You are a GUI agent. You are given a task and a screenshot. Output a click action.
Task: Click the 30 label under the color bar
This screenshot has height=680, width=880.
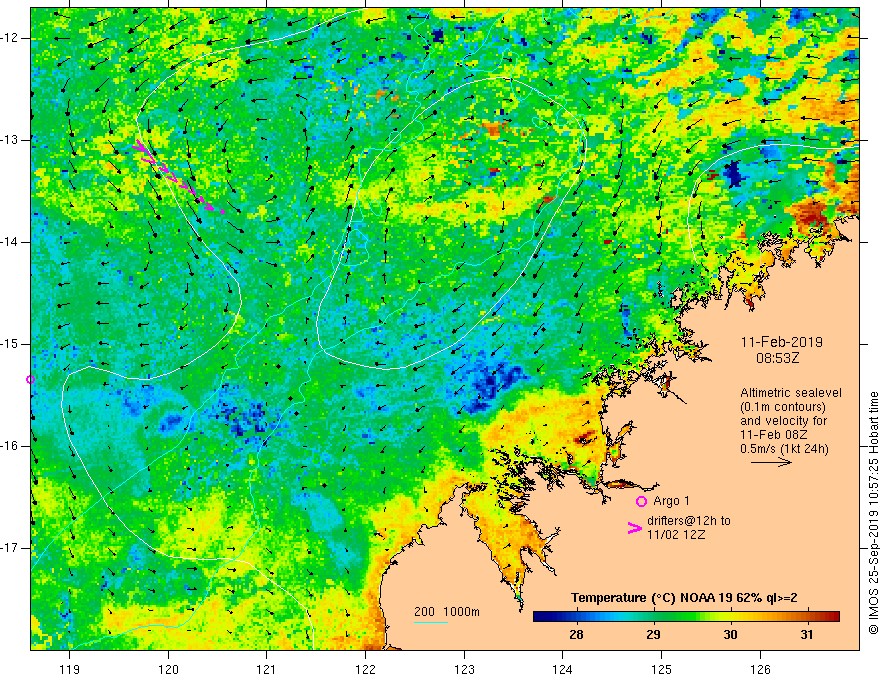[x=730, y=635]
